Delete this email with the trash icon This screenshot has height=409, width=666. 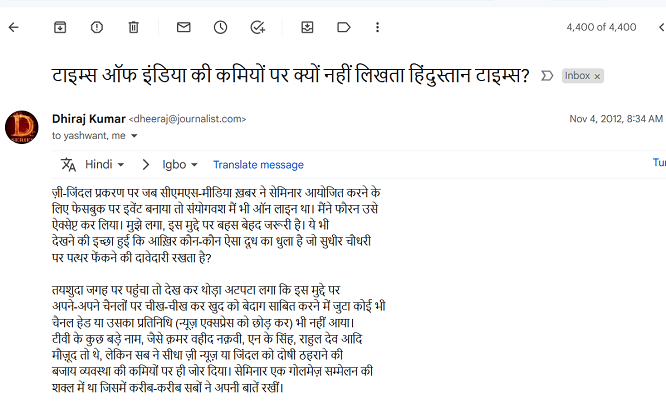133,28
